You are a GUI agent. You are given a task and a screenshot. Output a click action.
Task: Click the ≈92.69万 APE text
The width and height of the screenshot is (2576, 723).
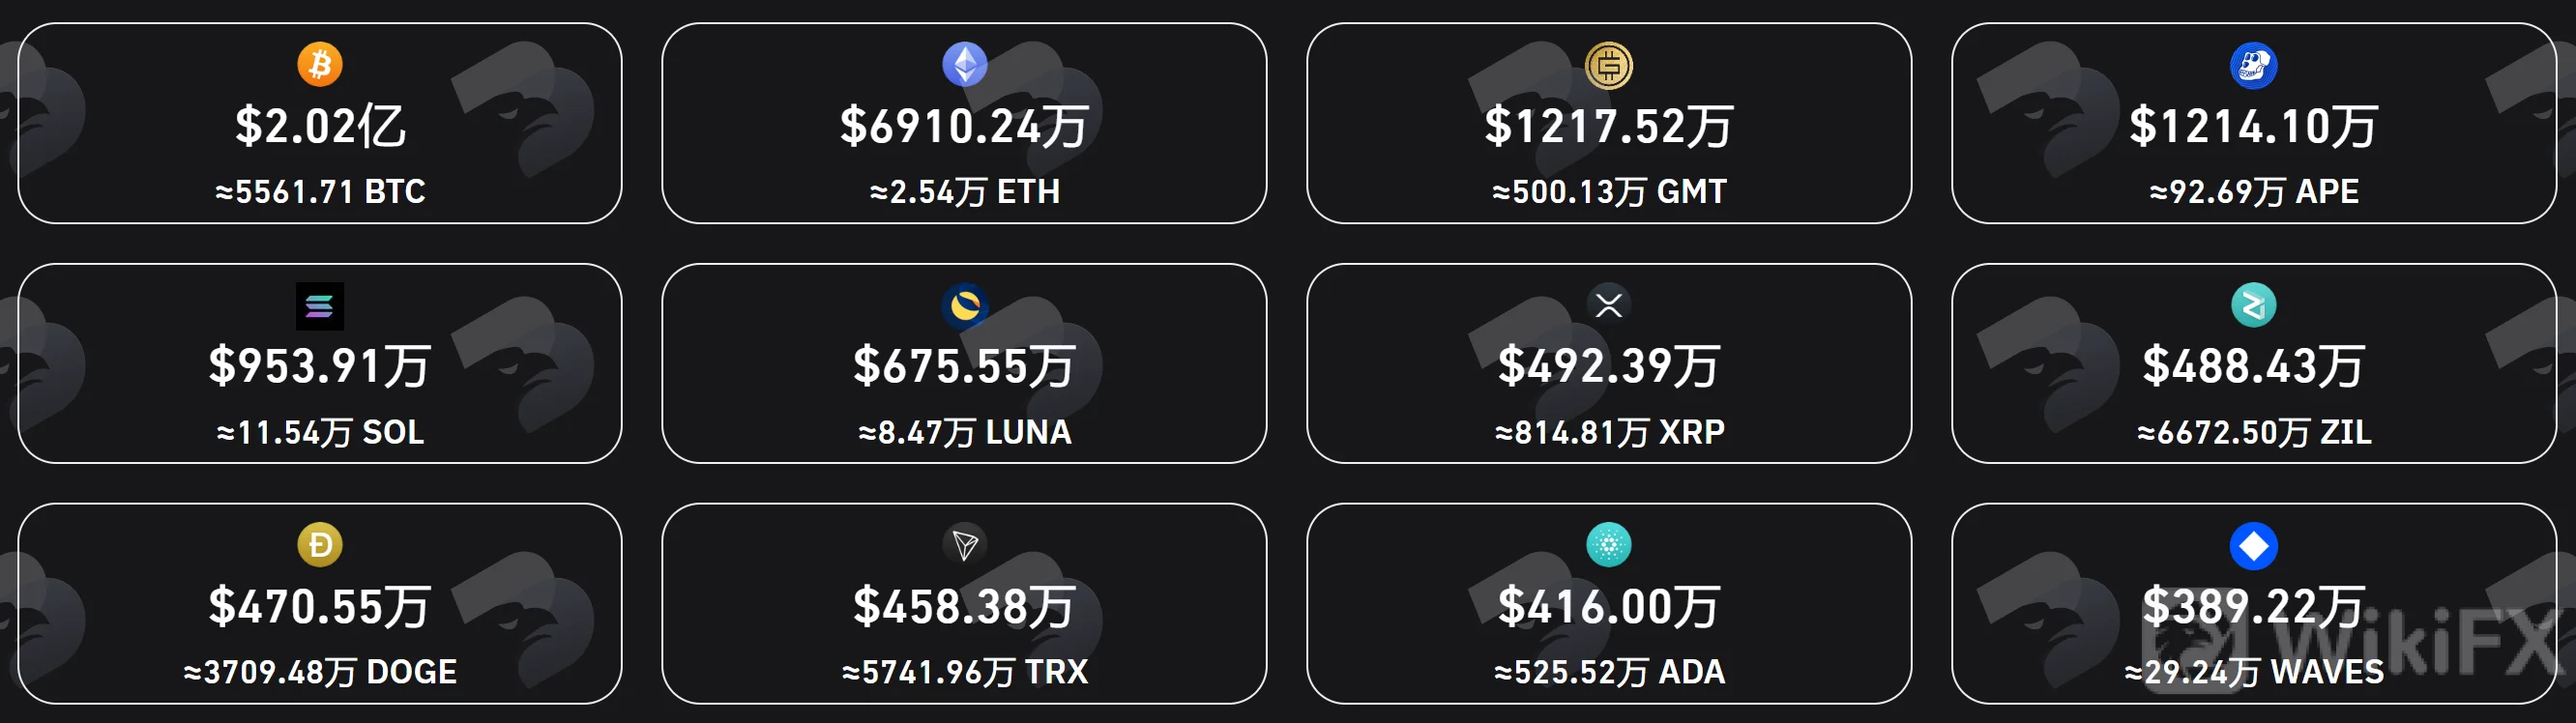pos(2254,192)
